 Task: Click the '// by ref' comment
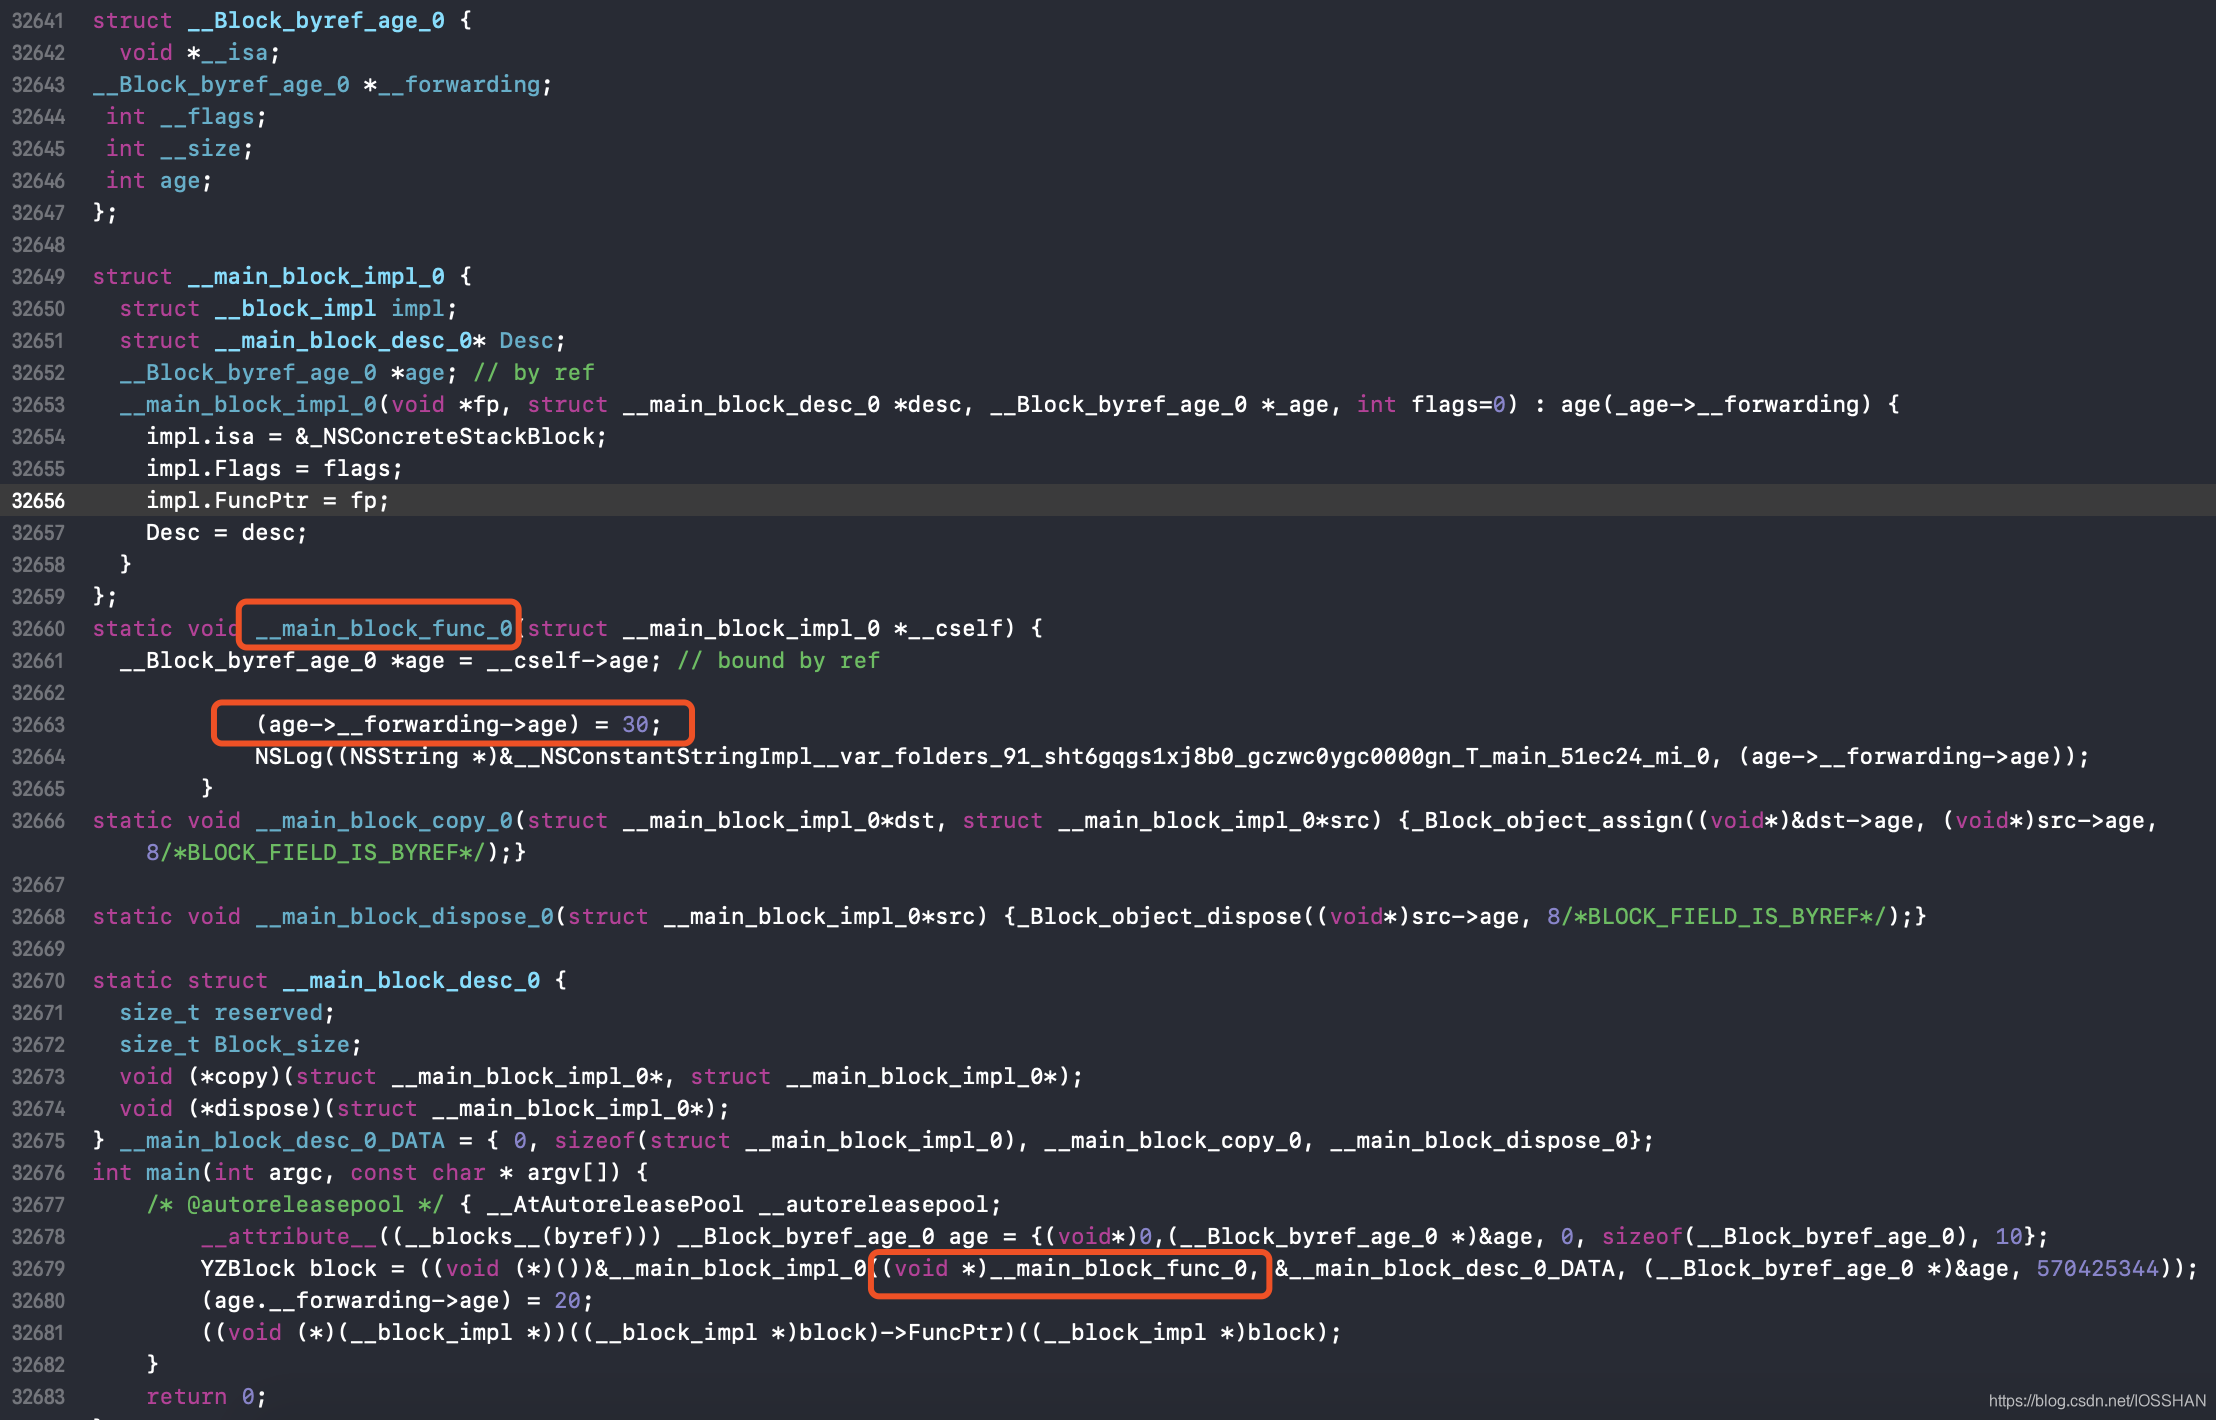tap(534, 373)
